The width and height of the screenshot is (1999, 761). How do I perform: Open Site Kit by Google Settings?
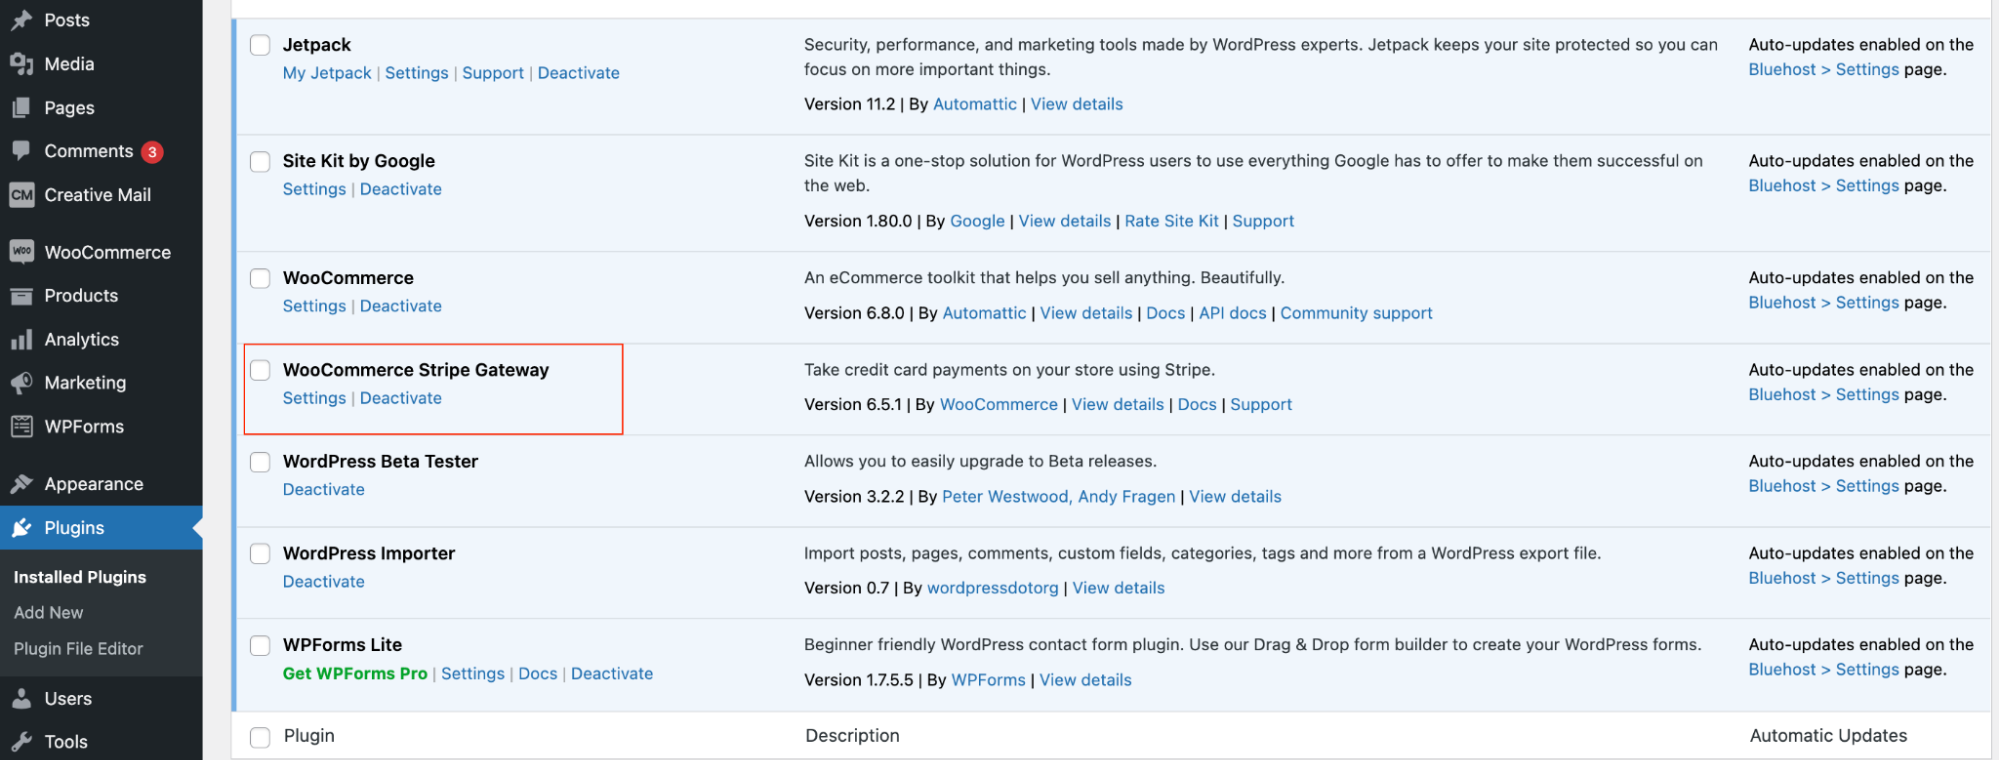click(314, 190)
